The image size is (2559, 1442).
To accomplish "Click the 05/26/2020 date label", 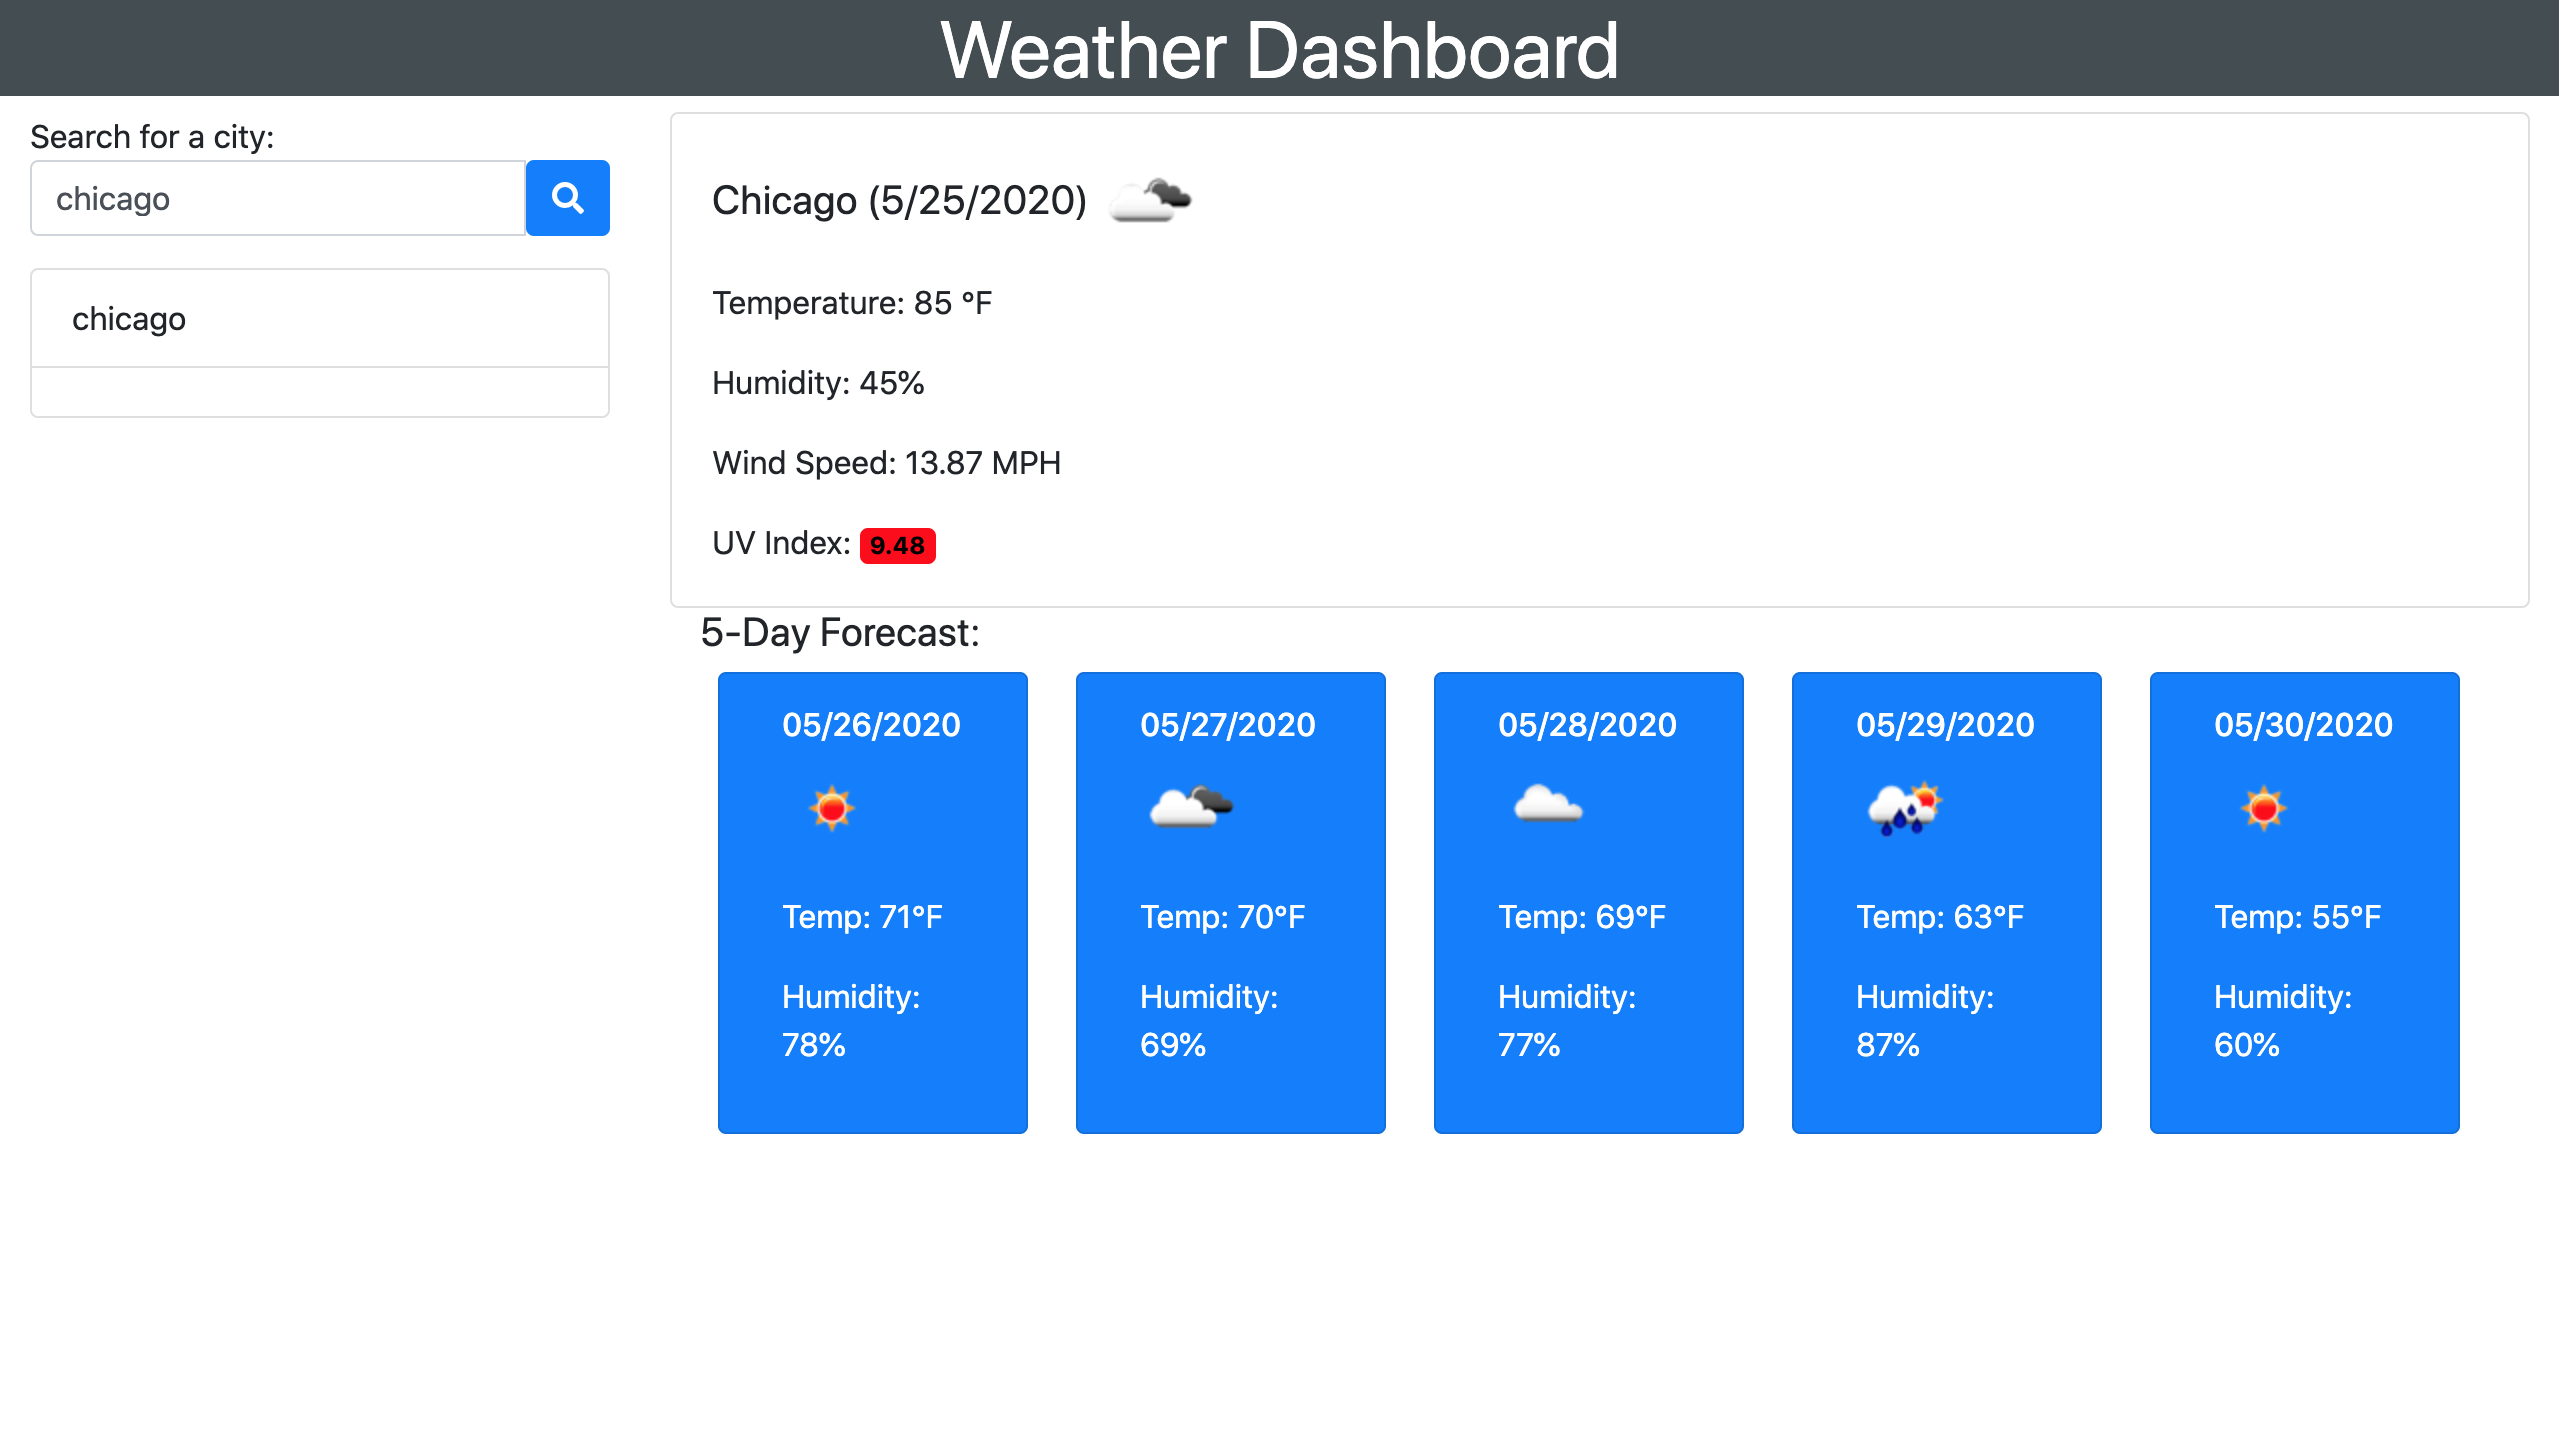I will tap(871, 724).
